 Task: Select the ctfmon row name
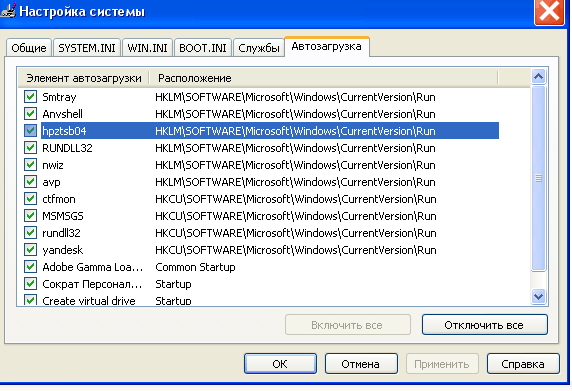click(59, 199)
